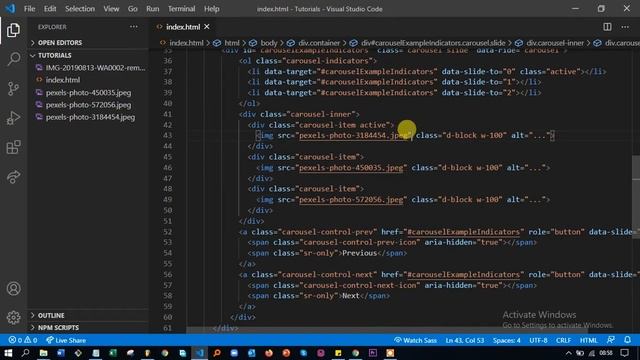
Task: Change encoding via UTF-8 status entry
Action: pos(538,340)
